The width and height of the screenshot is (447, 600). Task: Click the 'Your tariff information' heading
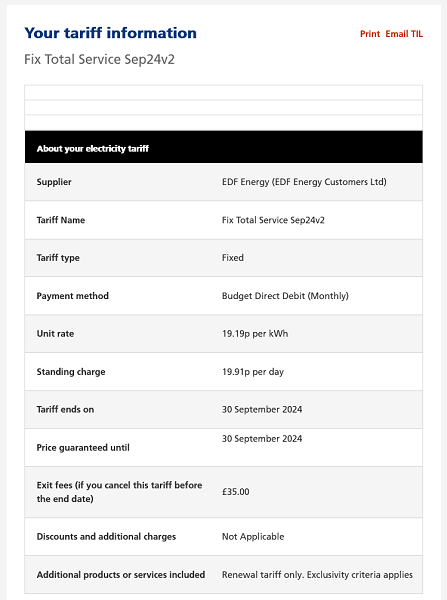[x=111, y=33]
